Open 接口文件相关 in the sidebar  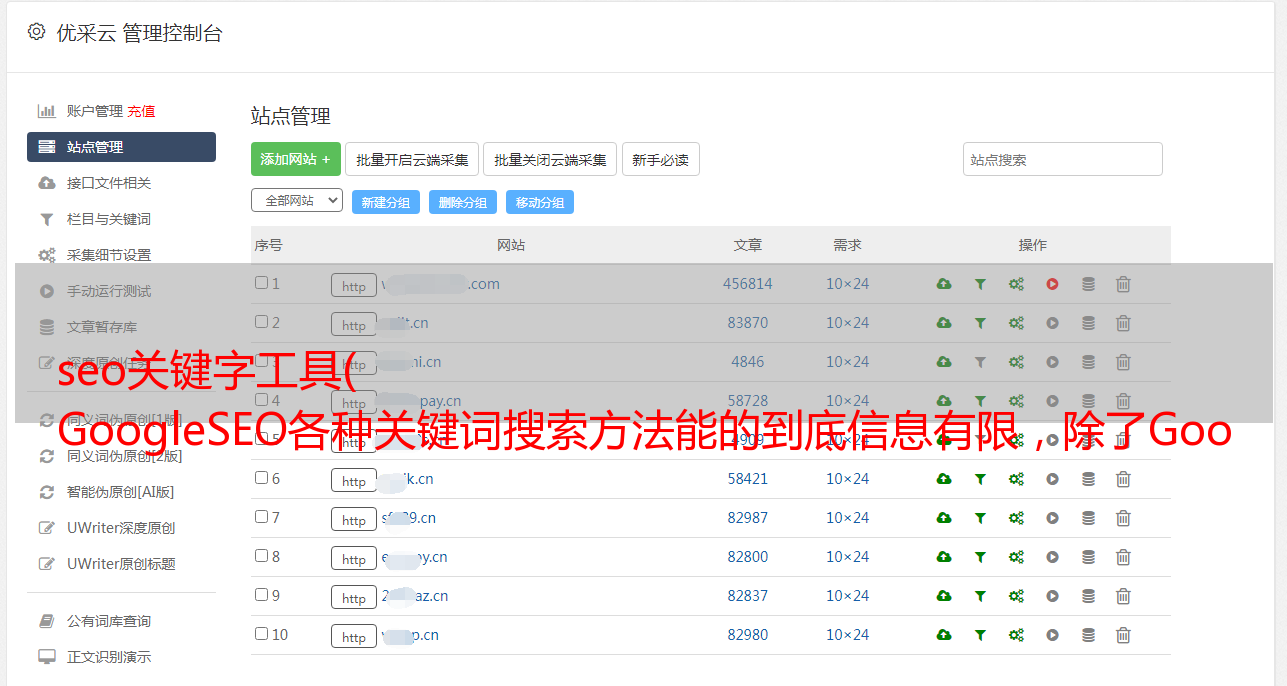[109, 183]
